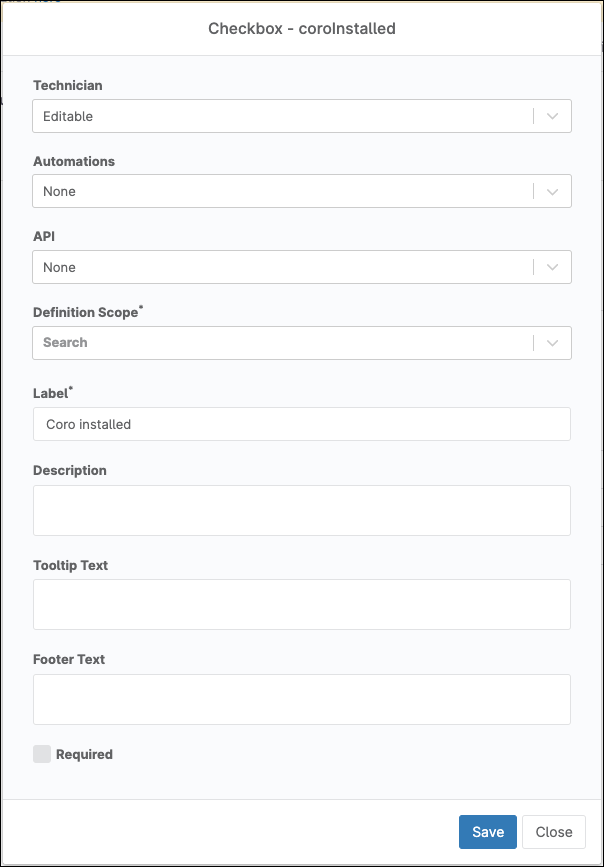This screenshot has width=604, height=867.
Task: Expand the Definition Scope chevron
Action: point(552,343)
